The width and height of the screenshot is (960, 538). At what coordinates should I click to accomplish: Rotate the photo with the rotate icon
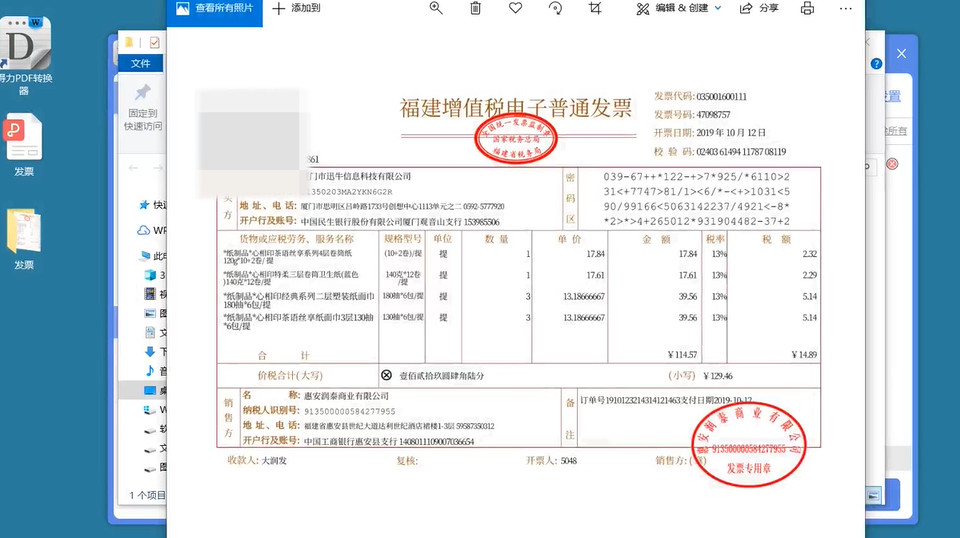(555, 8)
